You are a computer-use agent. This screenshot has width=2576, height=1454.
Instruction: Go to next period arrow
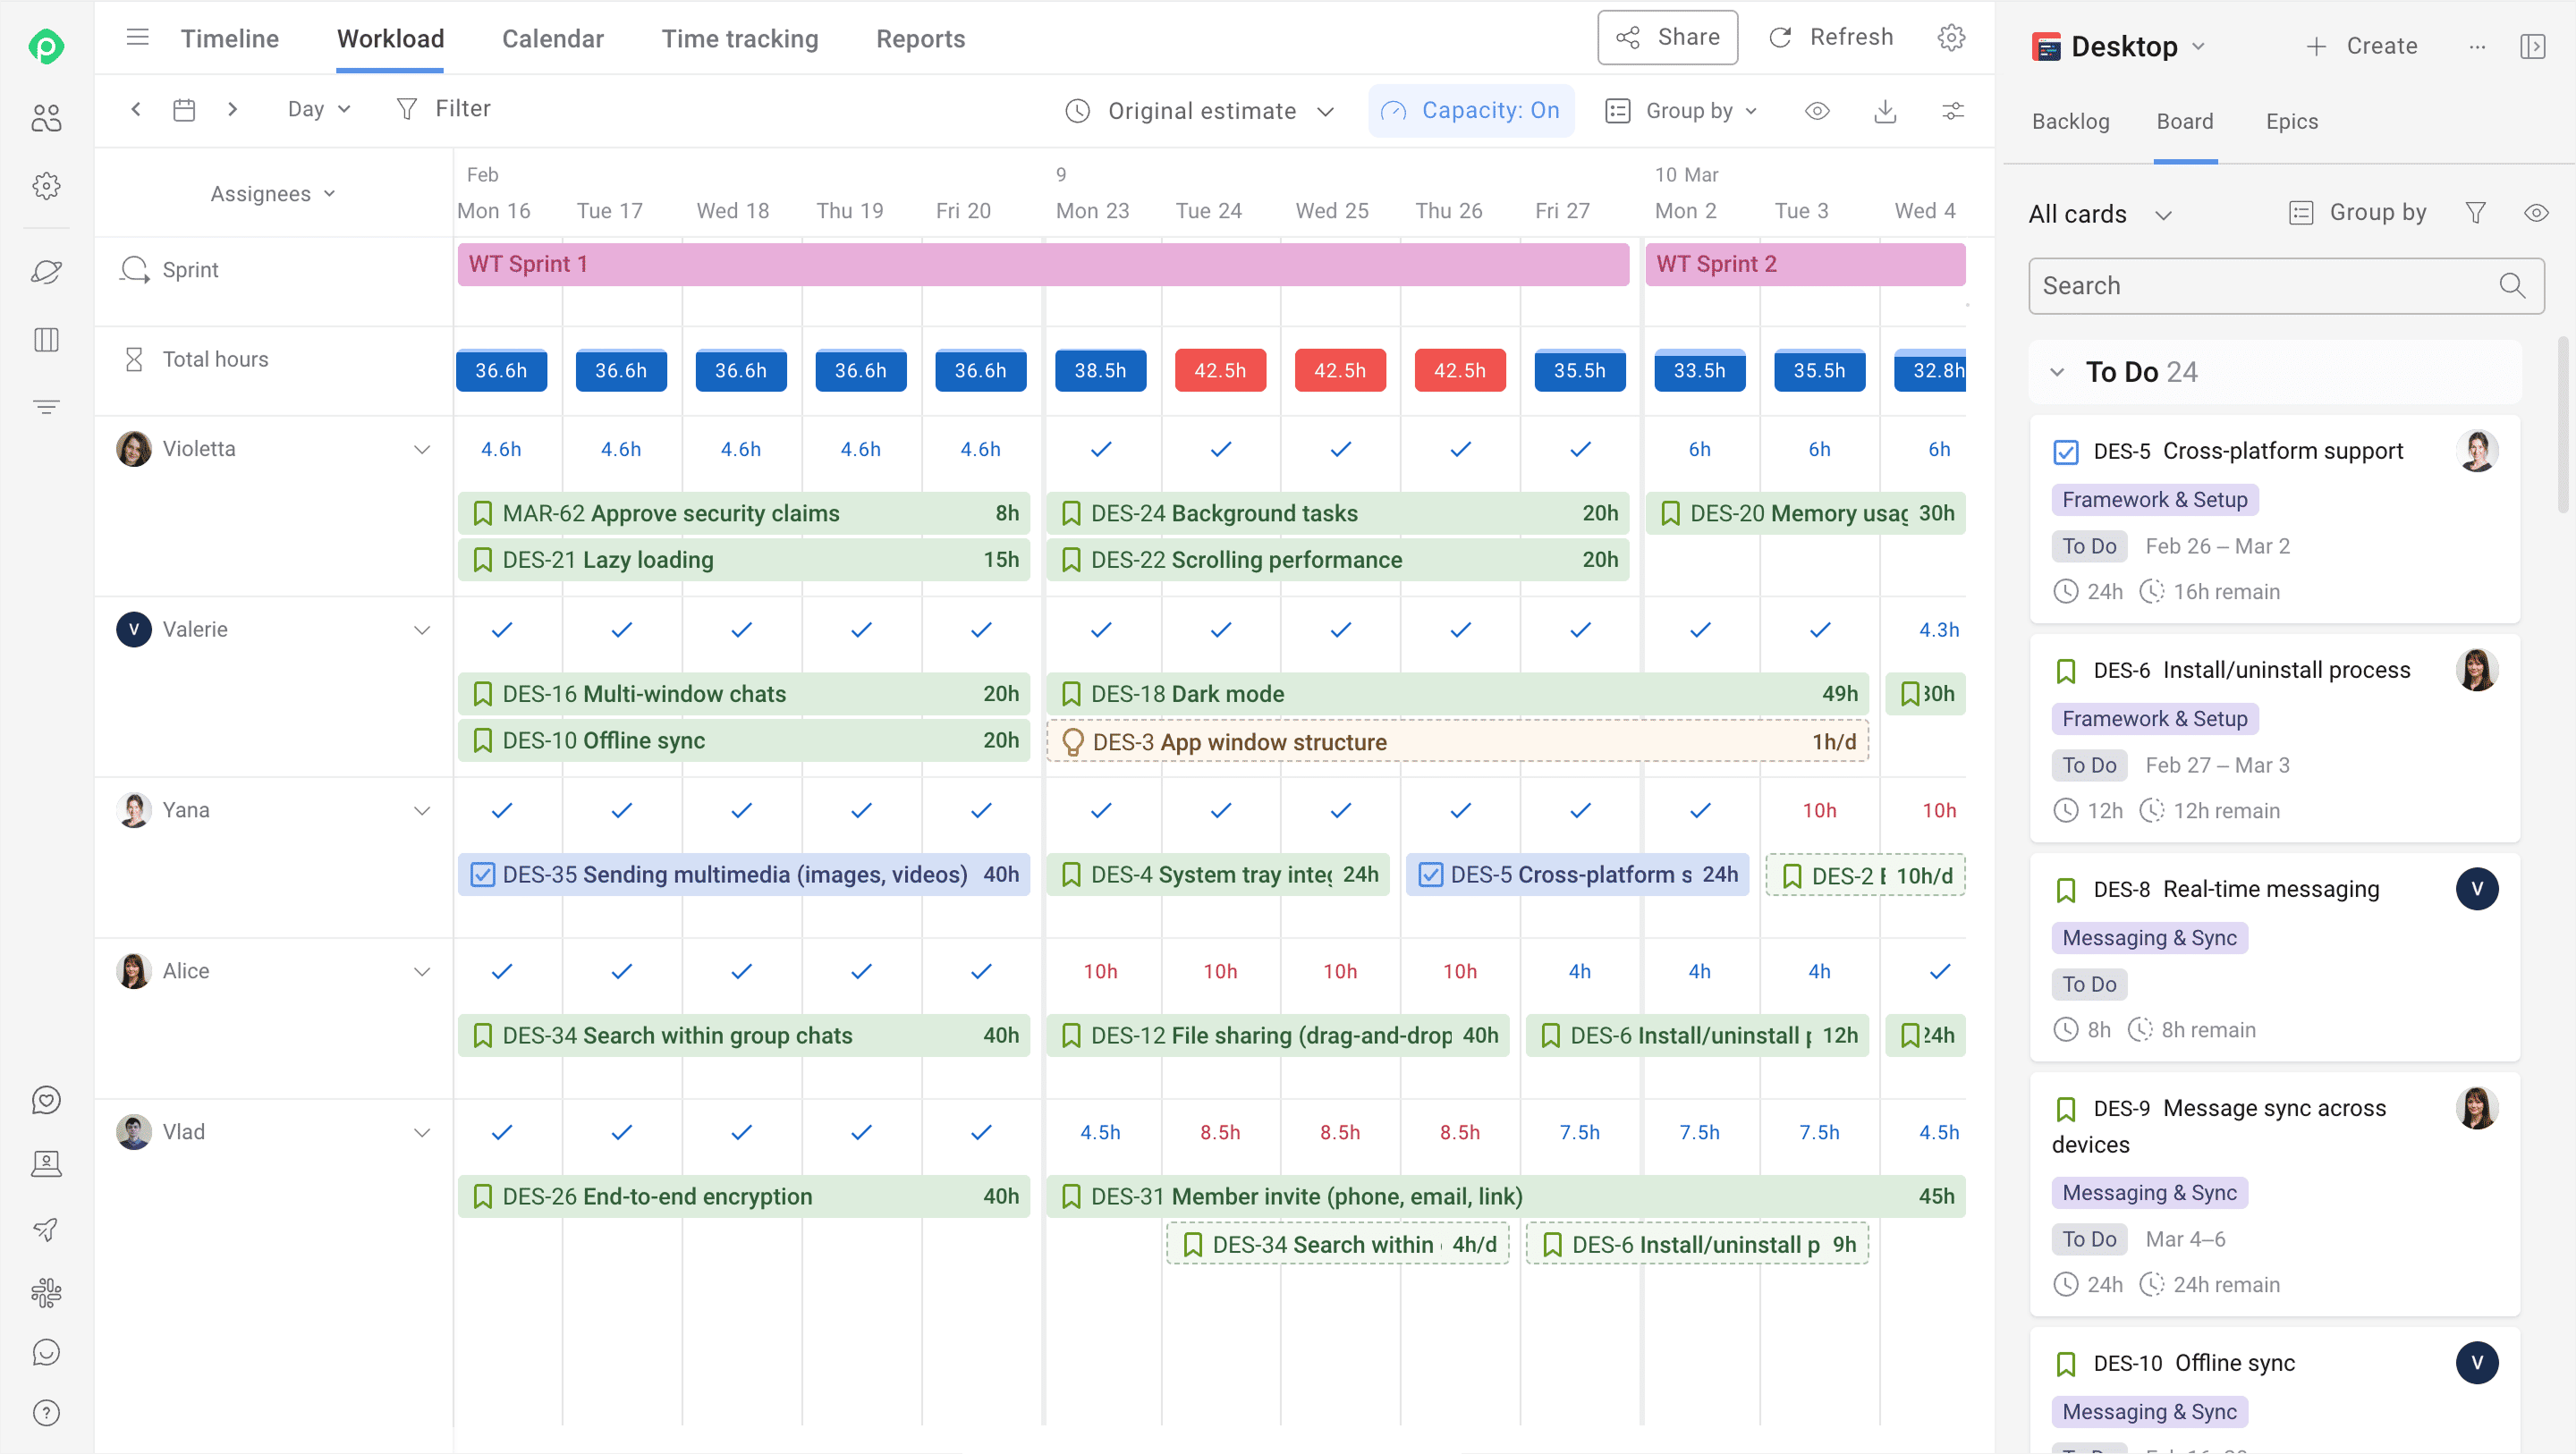coord(232,109)
